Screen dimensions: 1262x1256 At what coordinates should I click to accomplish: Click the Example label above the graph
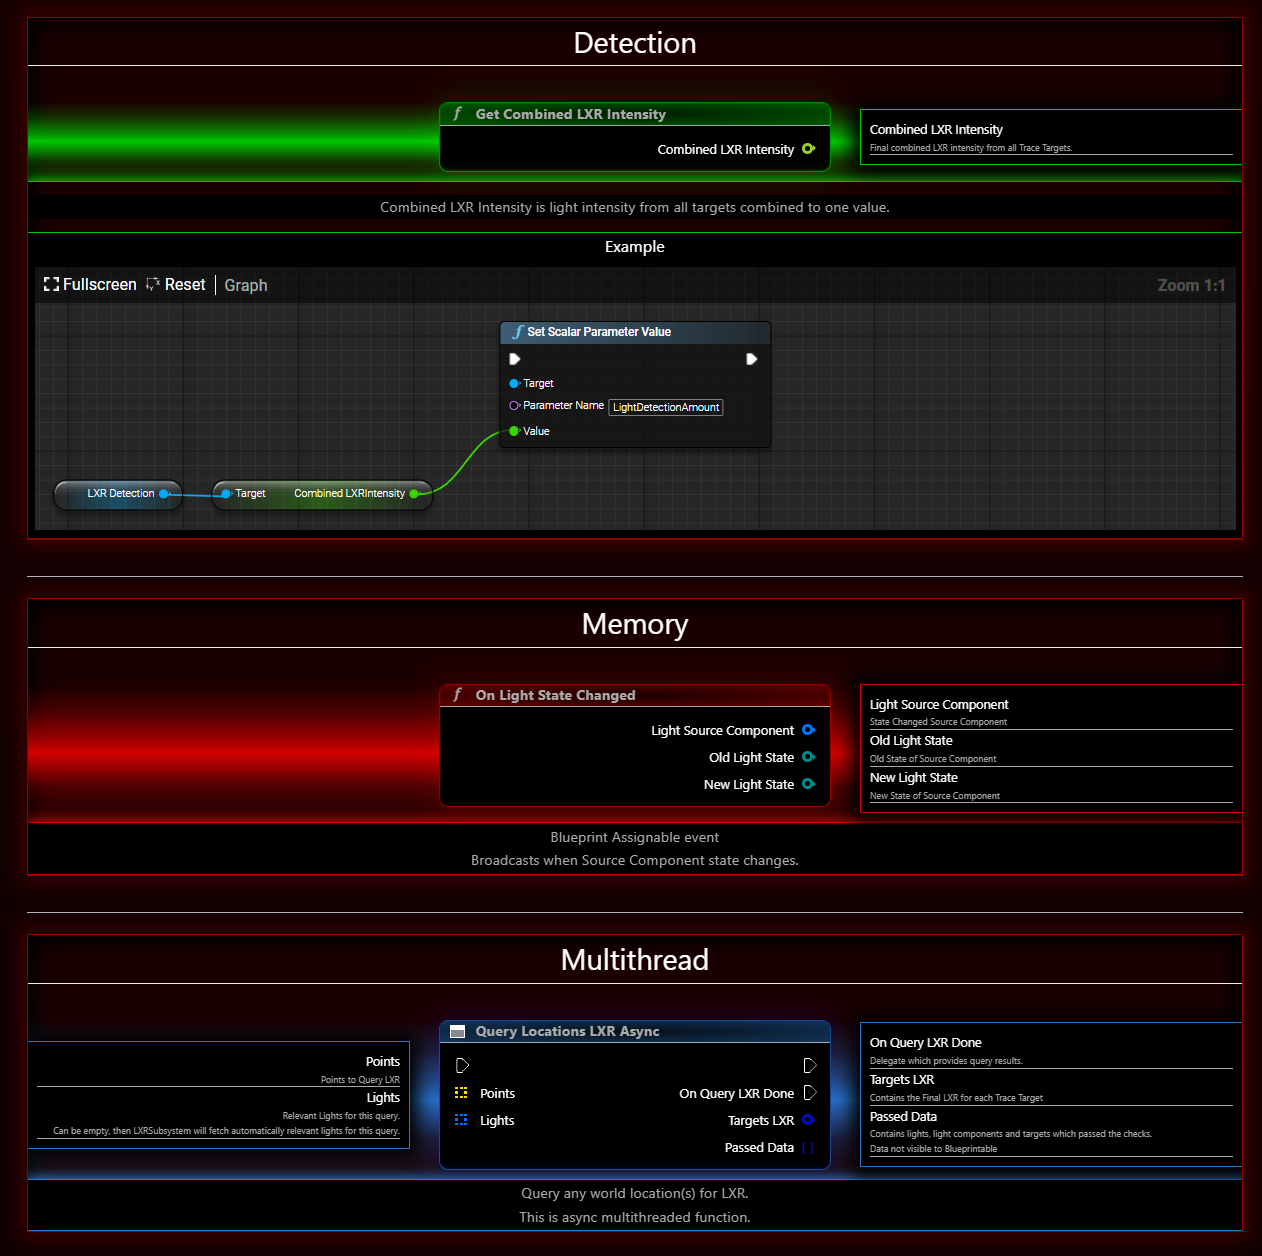[635, 247]
